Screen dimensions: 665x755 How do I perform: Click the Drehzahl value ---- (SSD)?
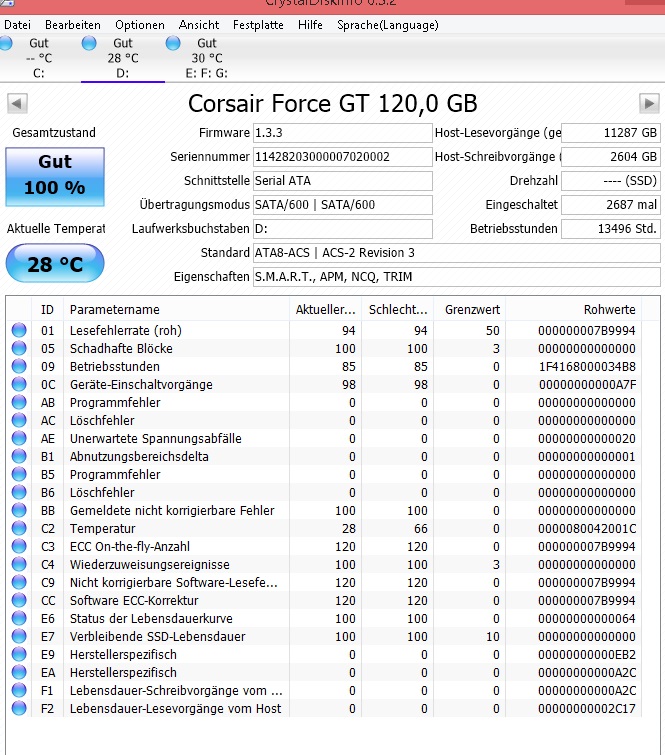tap(611, 181)
